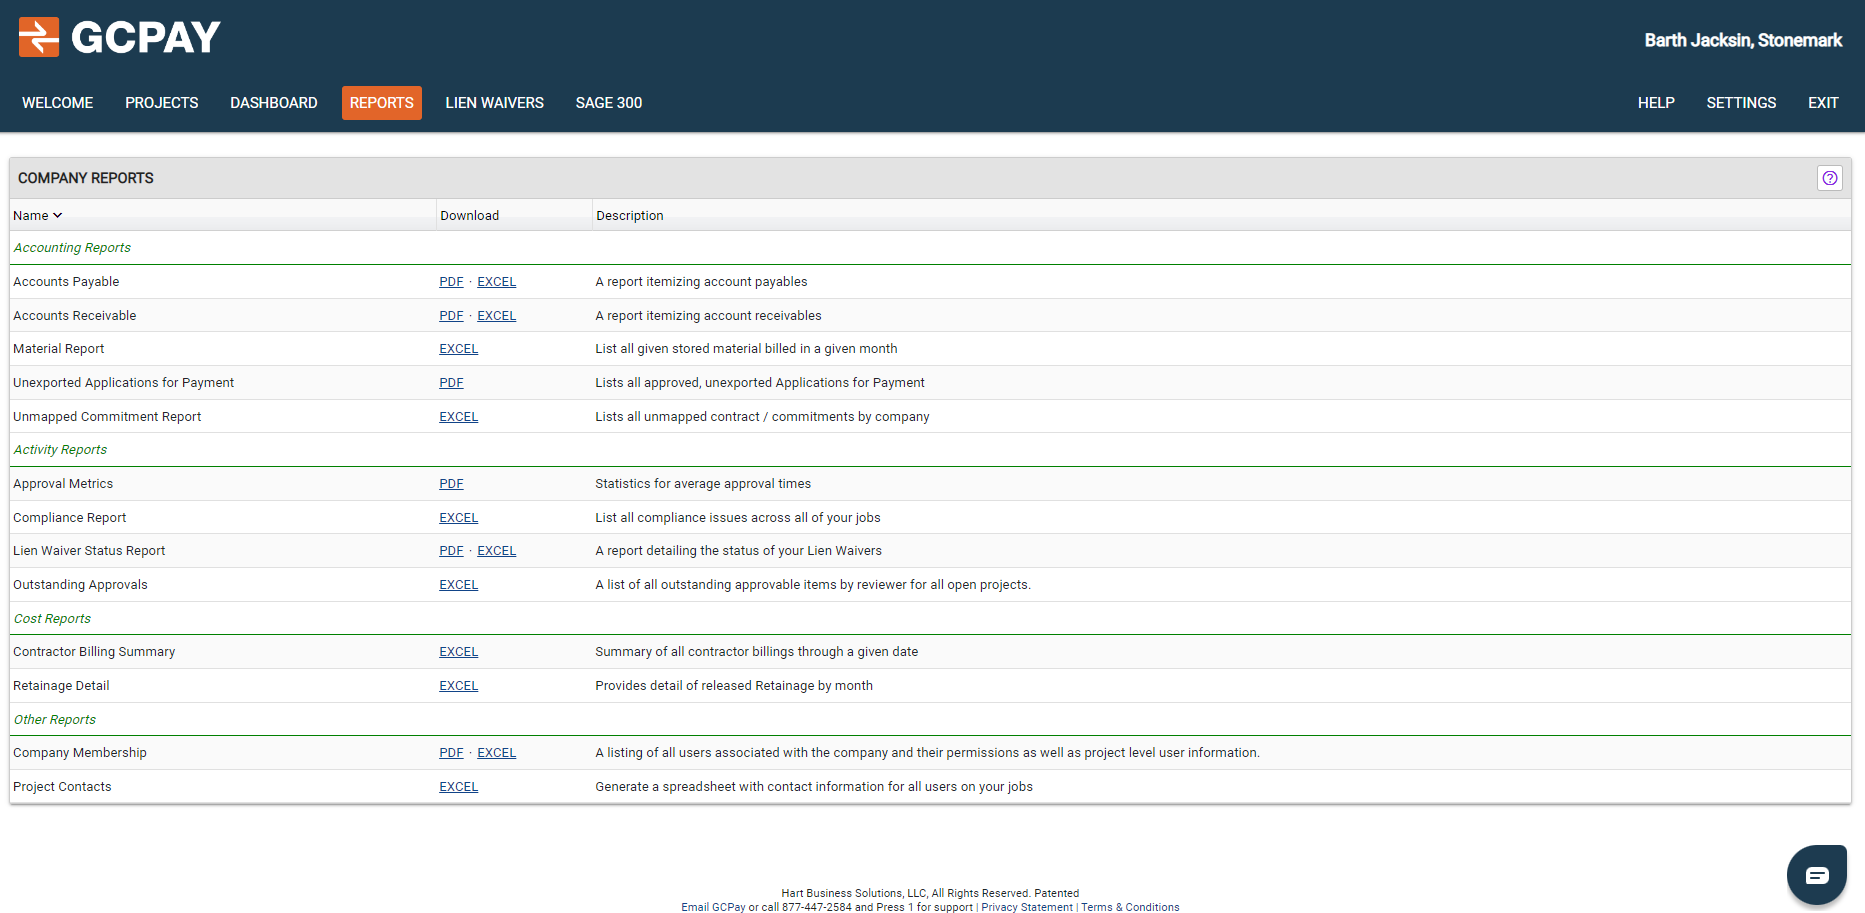This screenshot has height=913, width=1865.
Task: Open the Projects menu
Action: tap(161, 103)
